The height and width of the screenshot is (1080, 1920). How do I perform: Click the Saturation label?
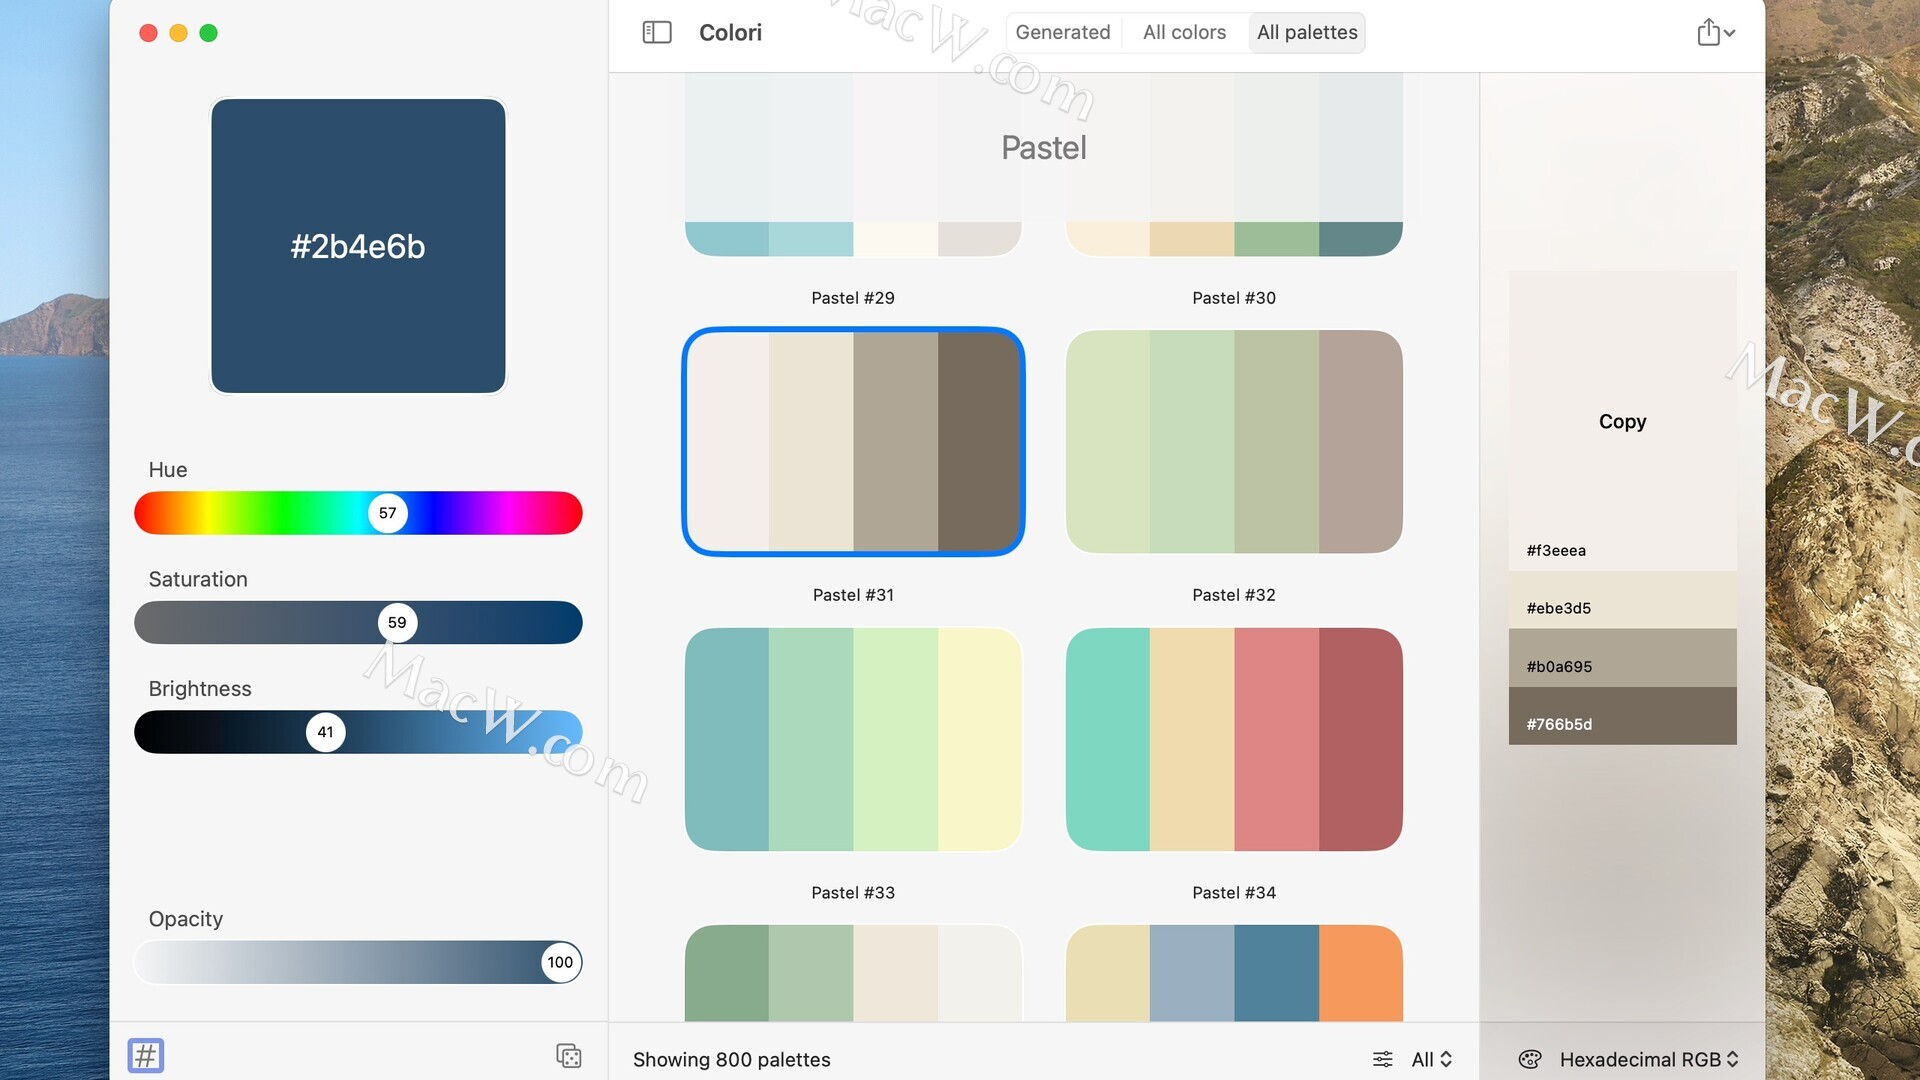point(198,579)
